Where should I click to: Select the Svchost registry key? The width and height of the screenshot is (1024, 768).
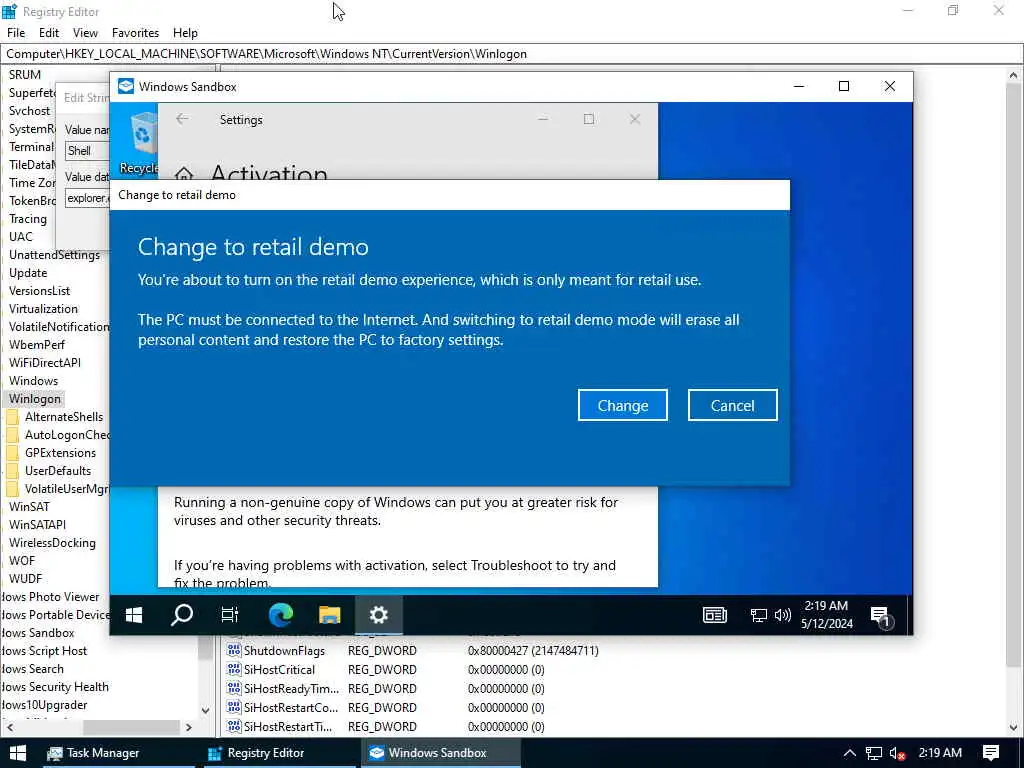pos(29,110)
